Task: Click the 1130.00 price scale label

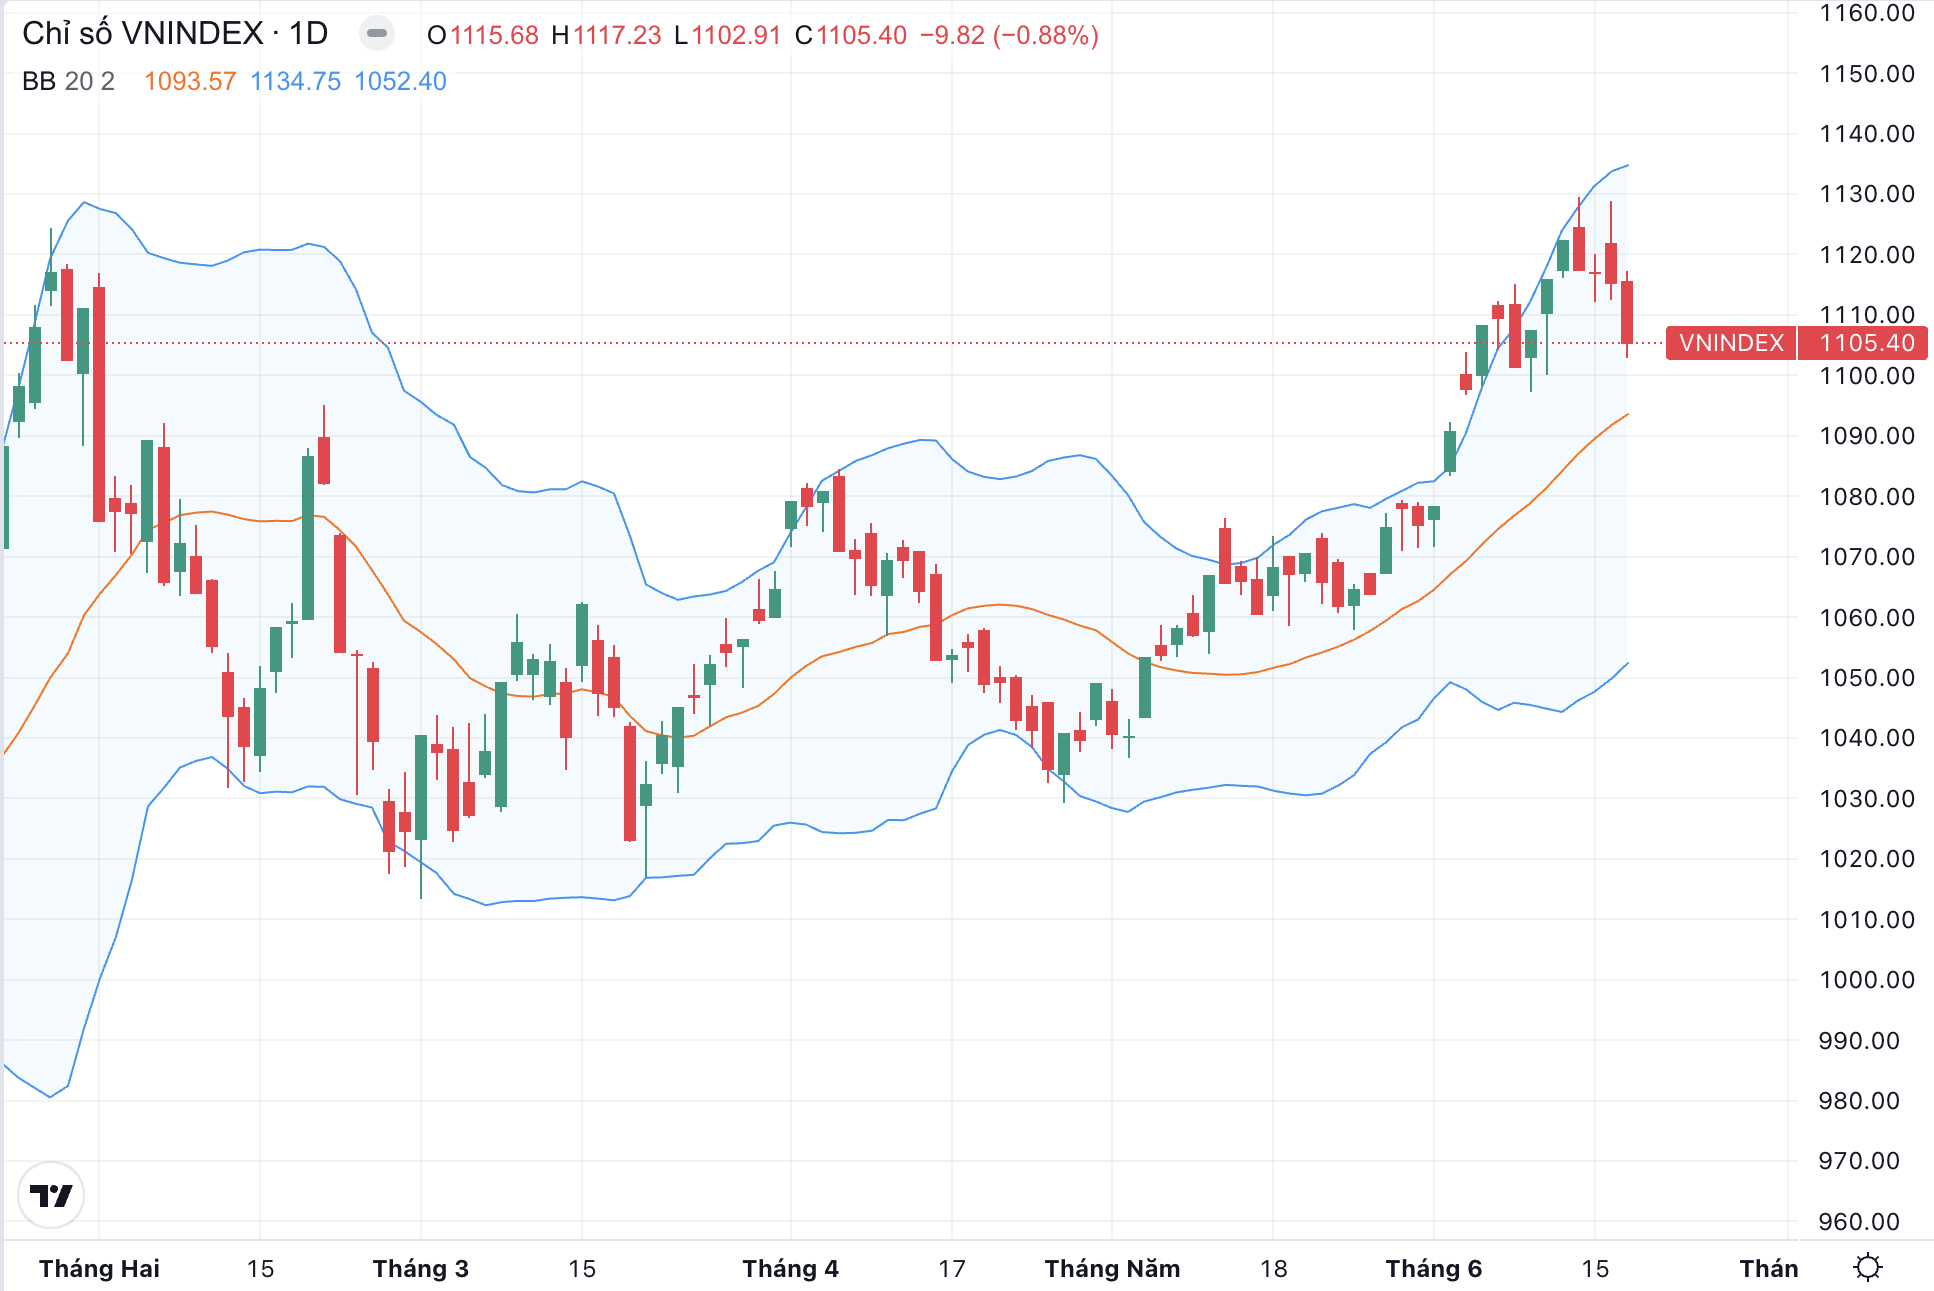Action: pyautogui.click(x=1866, y=194)
